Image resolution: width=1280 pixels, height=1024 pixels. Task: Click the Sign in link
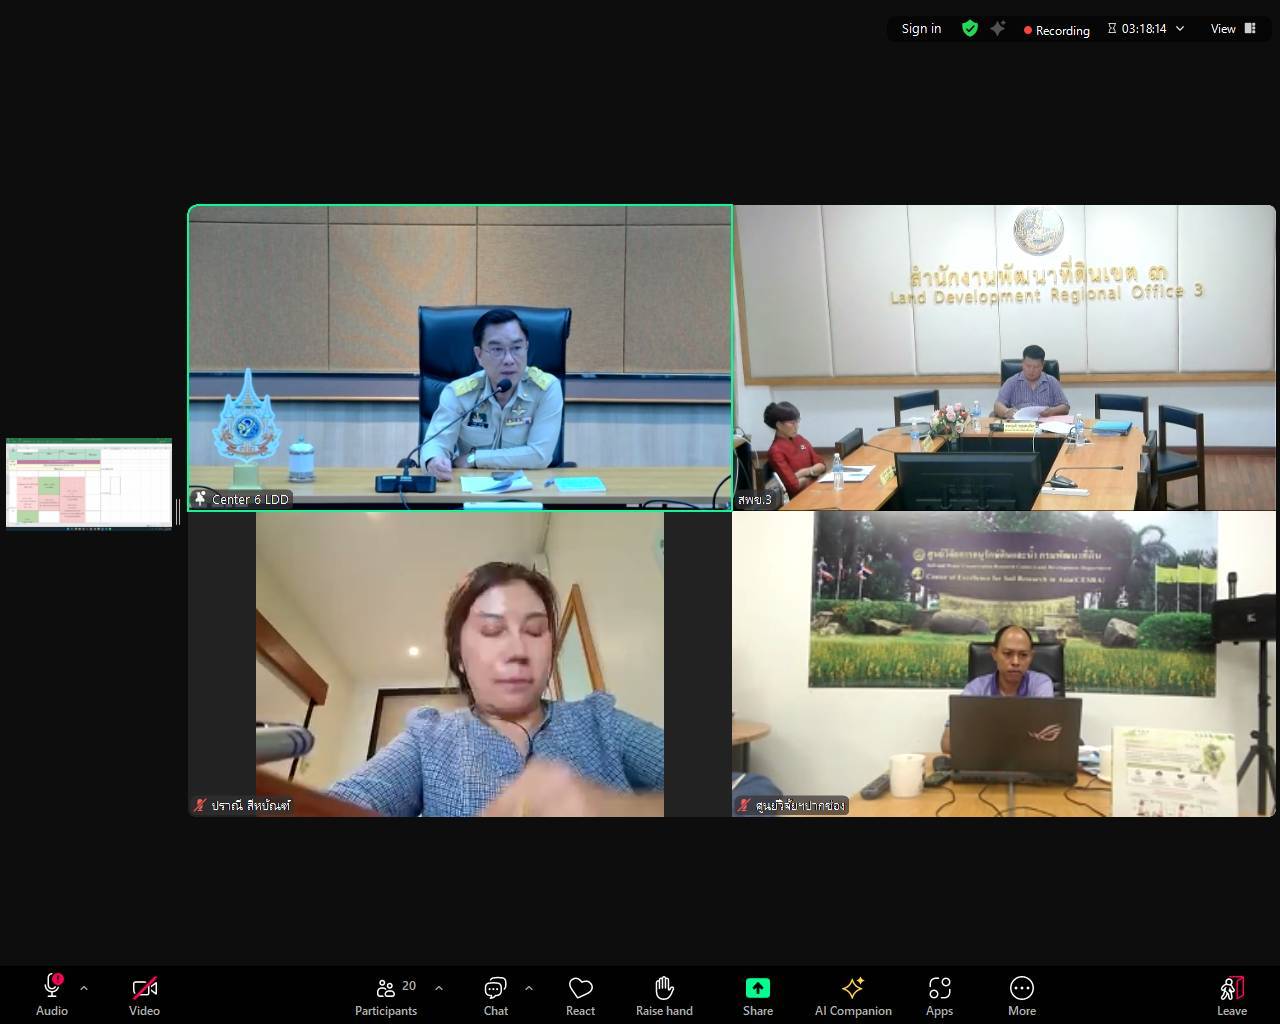click(921, 29)
